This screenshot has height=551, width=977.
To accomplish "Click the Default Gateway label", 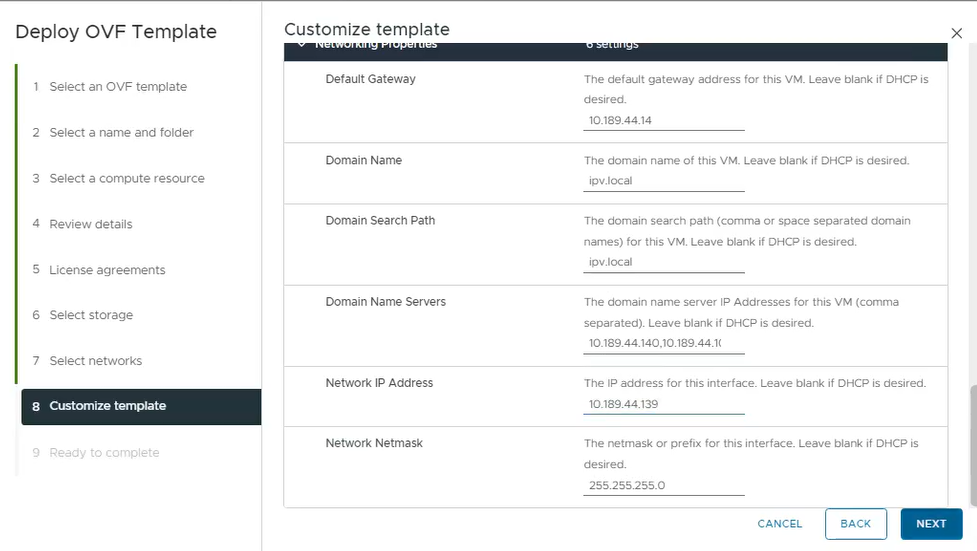I will click(x=370, y=79).
